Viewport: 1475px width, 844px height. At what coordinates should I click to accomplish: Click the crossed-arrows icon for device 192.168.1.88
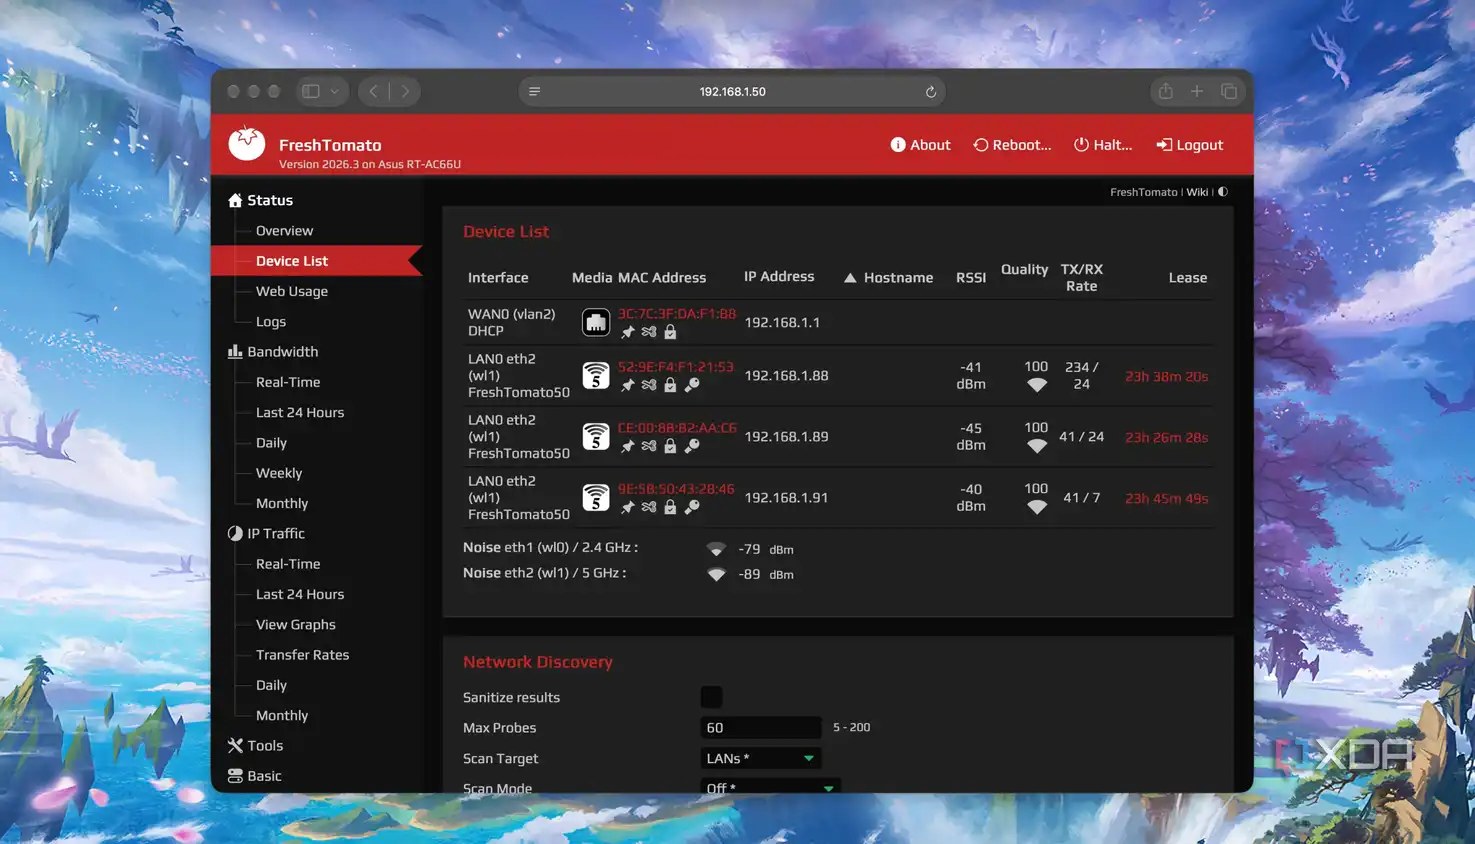[x=649, y=385]
